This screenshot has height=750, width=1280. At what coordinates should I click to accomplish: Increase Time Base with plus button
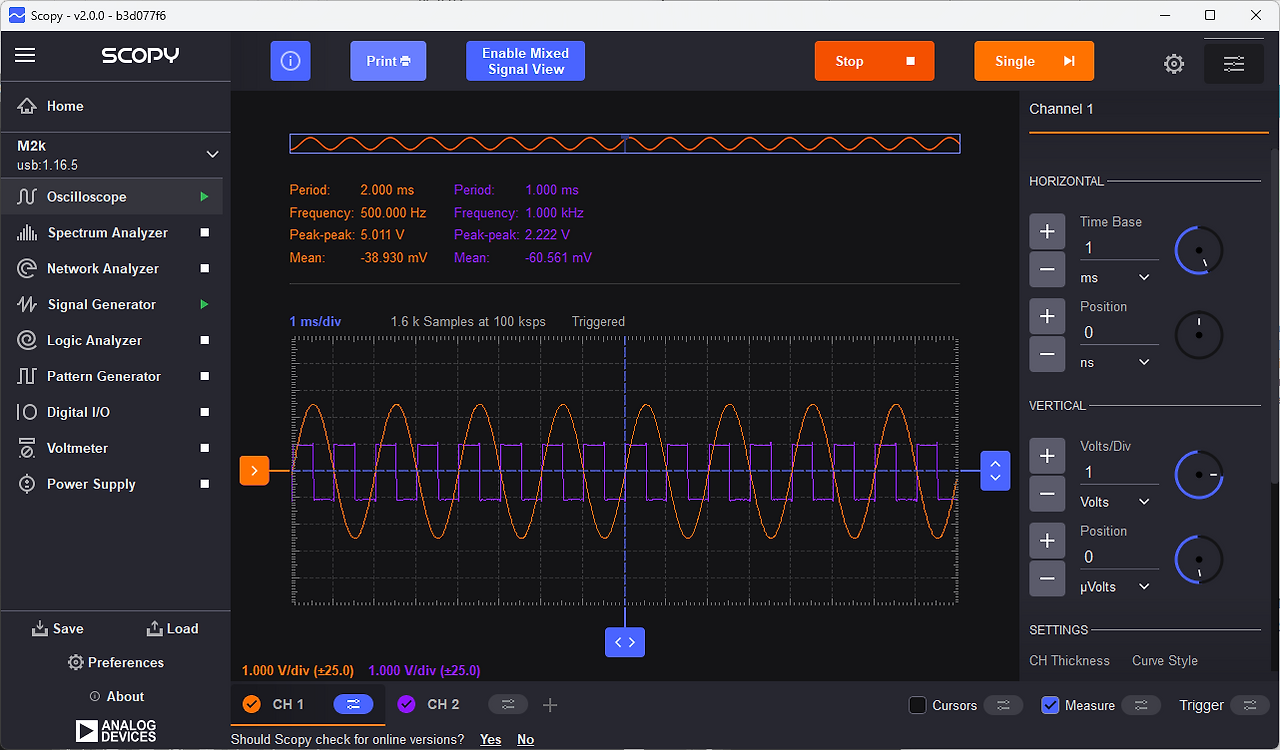tap(1047, 232)
